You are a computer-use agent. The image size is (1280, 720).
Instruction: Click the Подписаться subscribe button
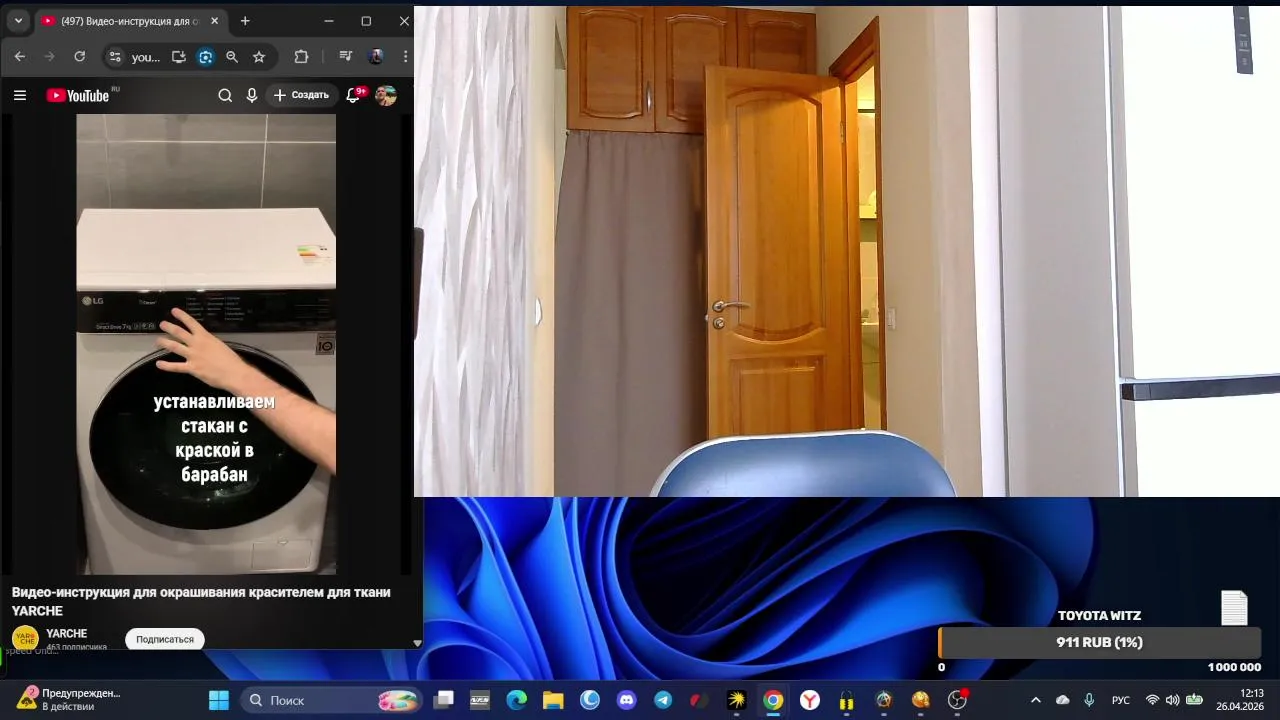(165, 639)
